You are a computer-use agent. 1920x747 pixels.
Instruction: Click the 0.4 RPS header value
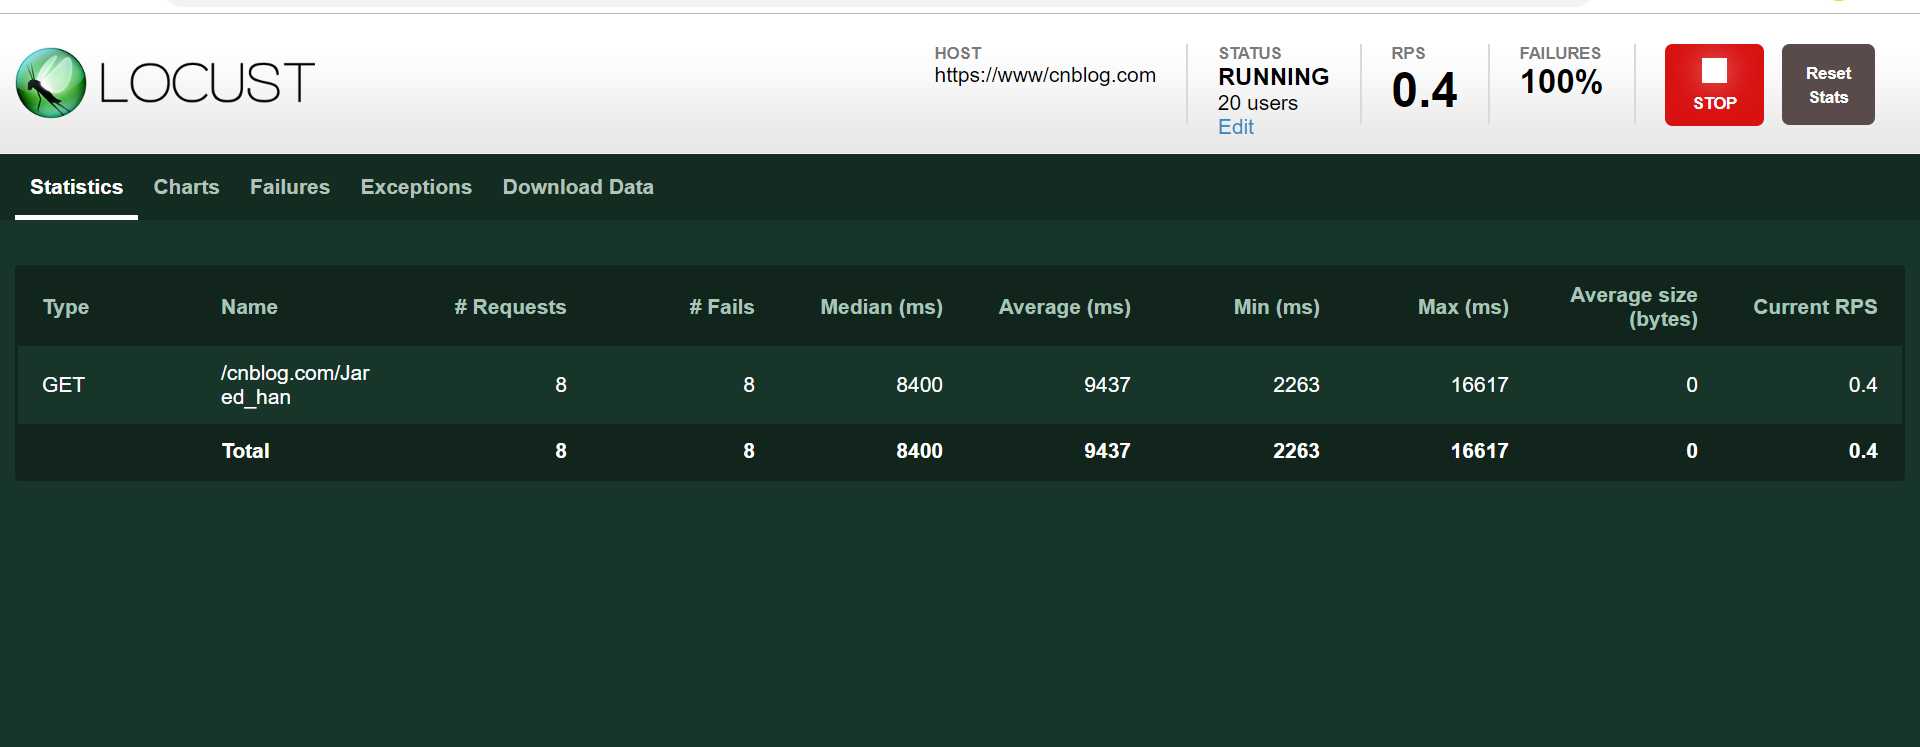pyautogui.click(x=1424, y=90)
